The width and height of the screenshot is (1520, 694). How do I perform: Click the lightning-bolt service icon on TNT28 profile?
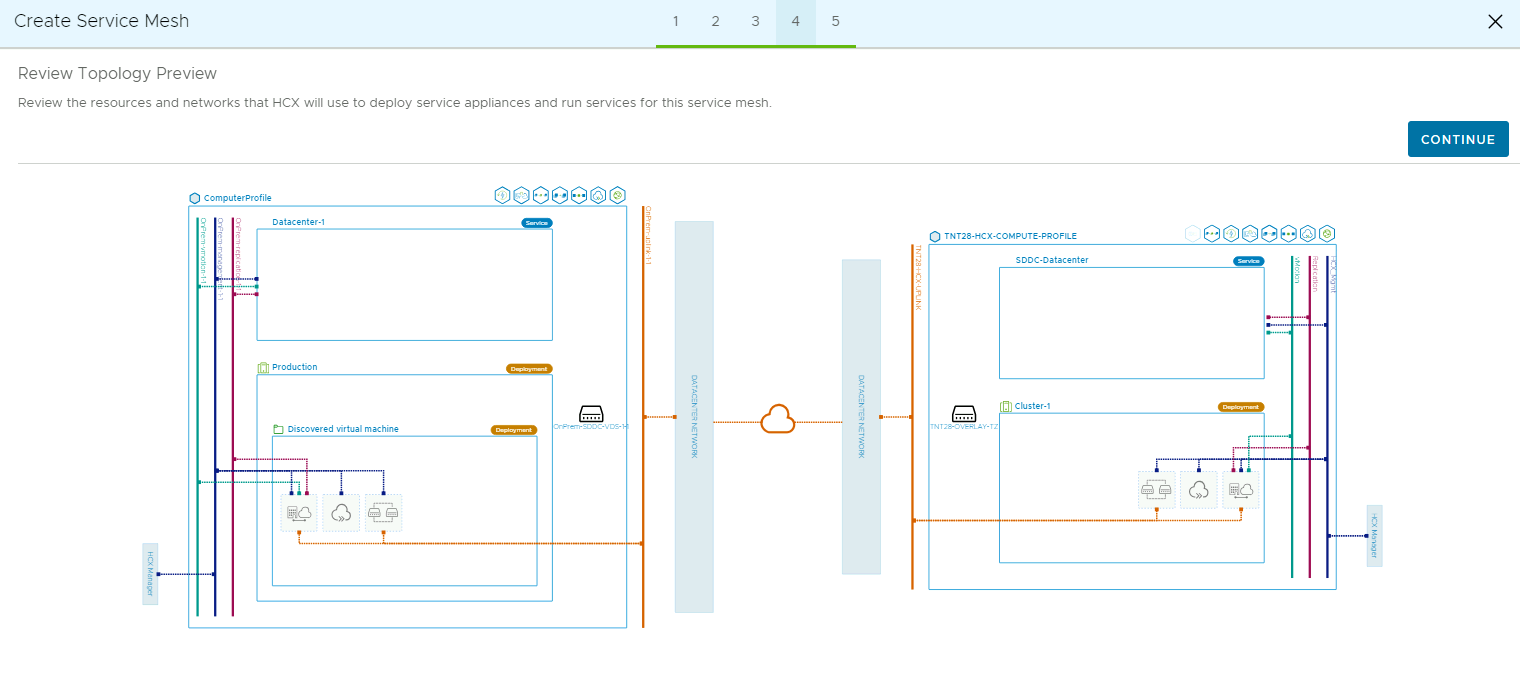(1231, 234)
